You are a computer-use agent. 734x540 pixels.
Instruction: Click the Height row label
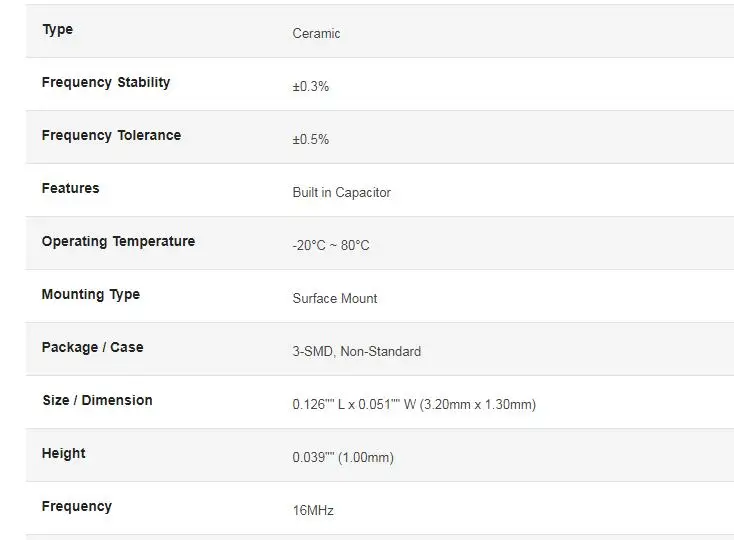(63, 454)
